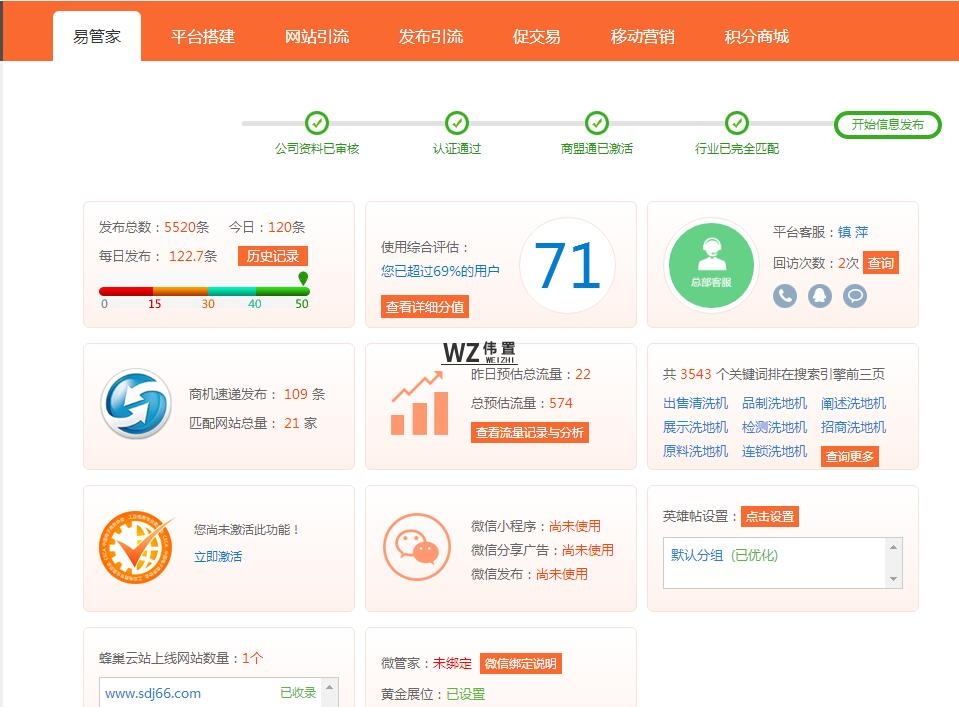Click 查看流量记录与分析 button
959x707 pixels.
click(x=530, y=433)
